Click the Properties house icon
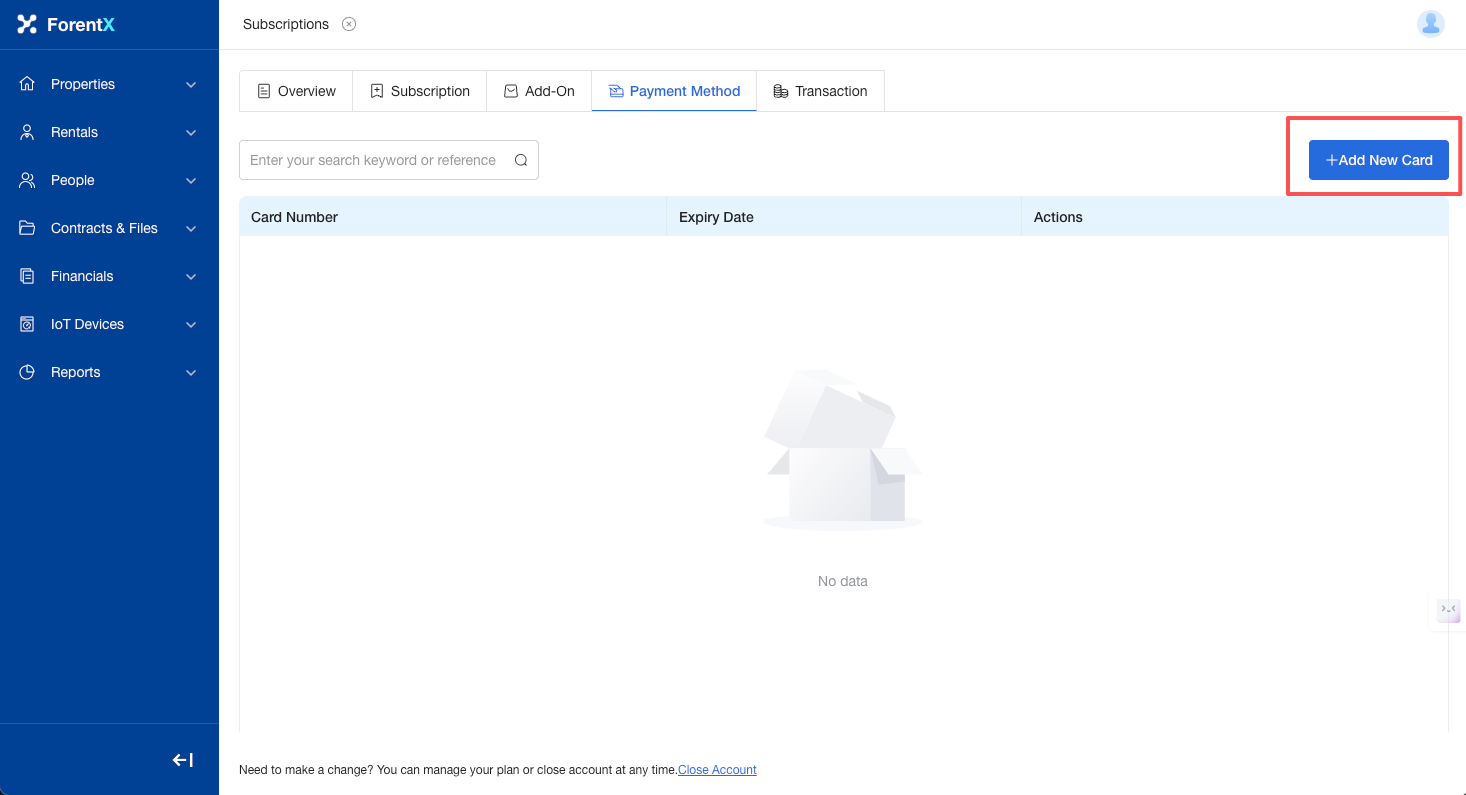 28,84
